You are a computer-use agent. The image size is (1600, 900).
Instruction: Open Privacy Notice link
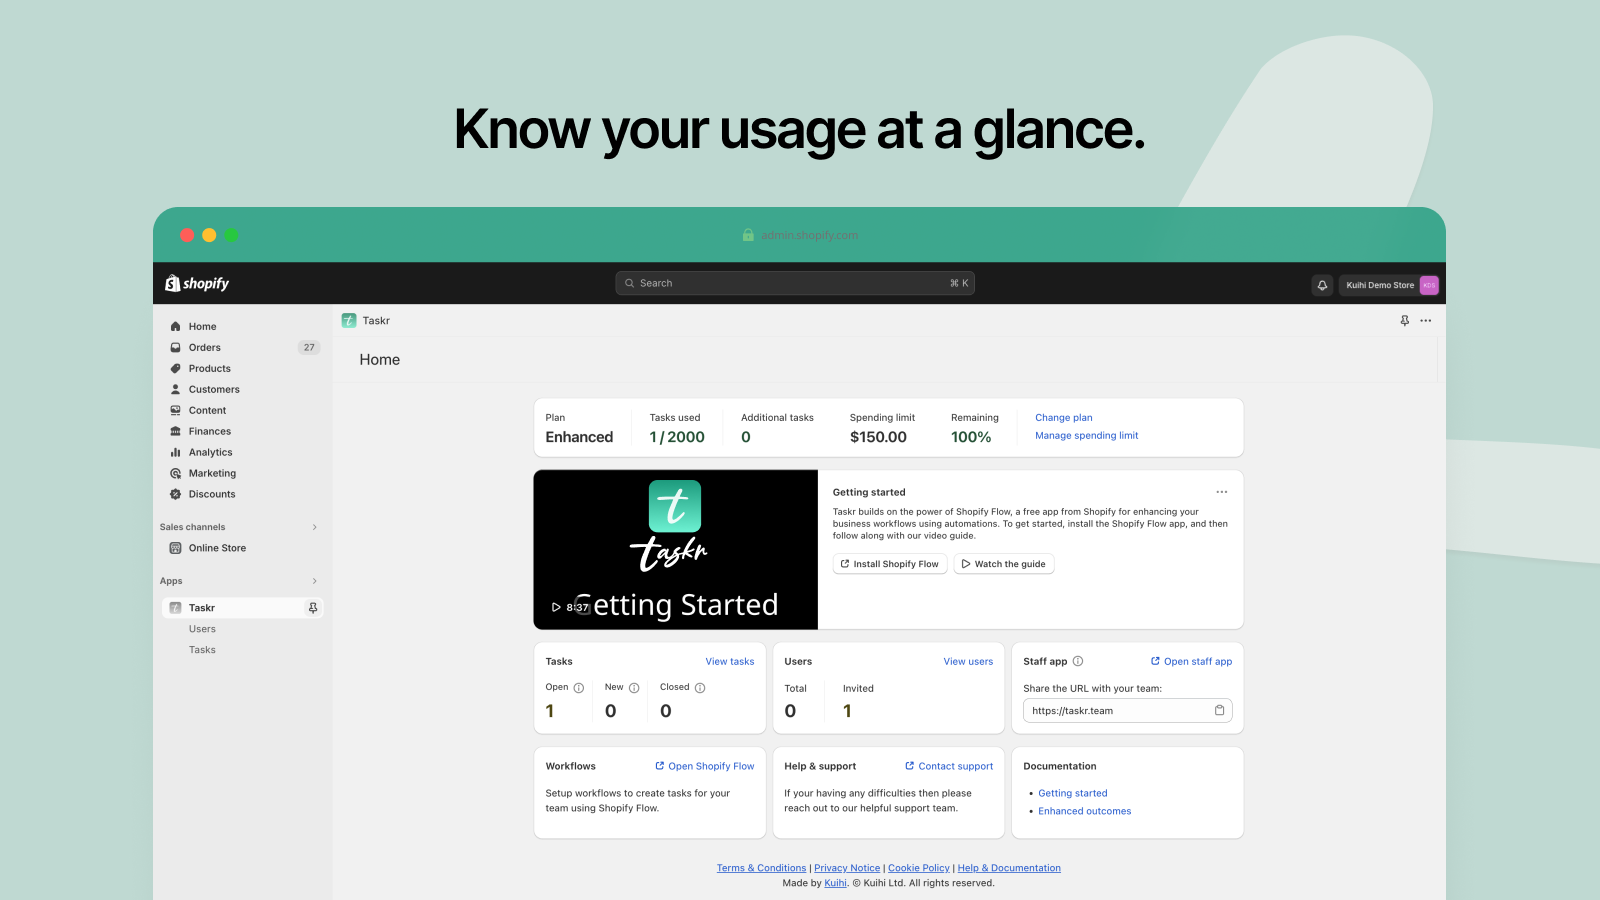point(847,869)
